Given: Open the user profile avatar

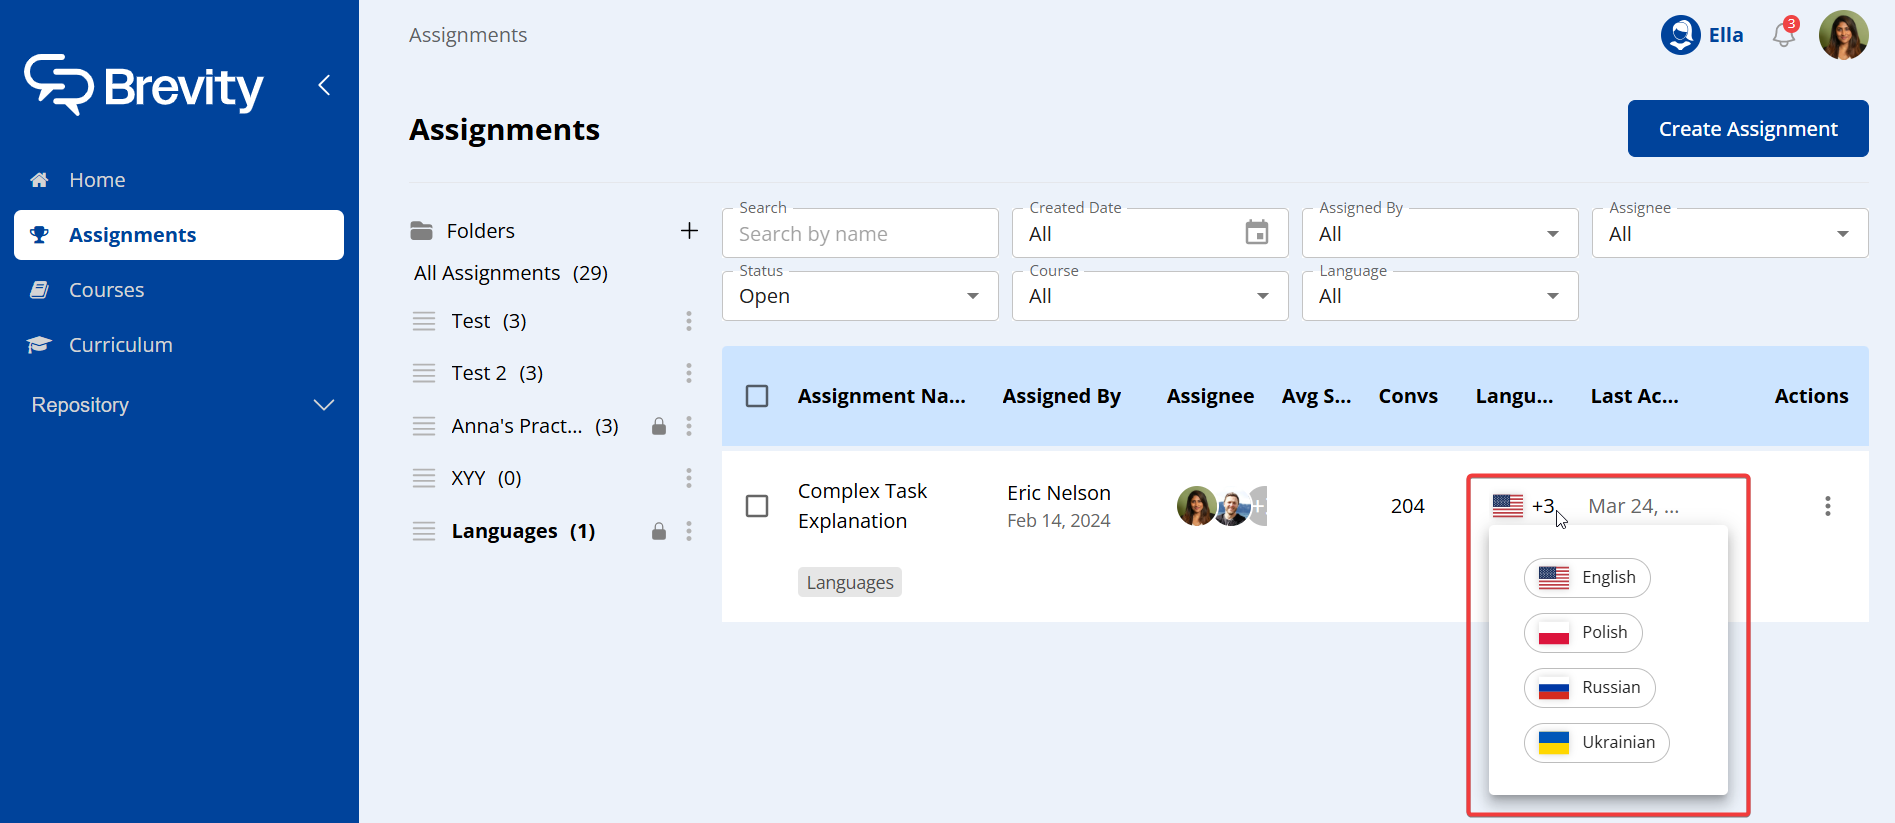Looking at the screenshot, I should [1843, 35].
